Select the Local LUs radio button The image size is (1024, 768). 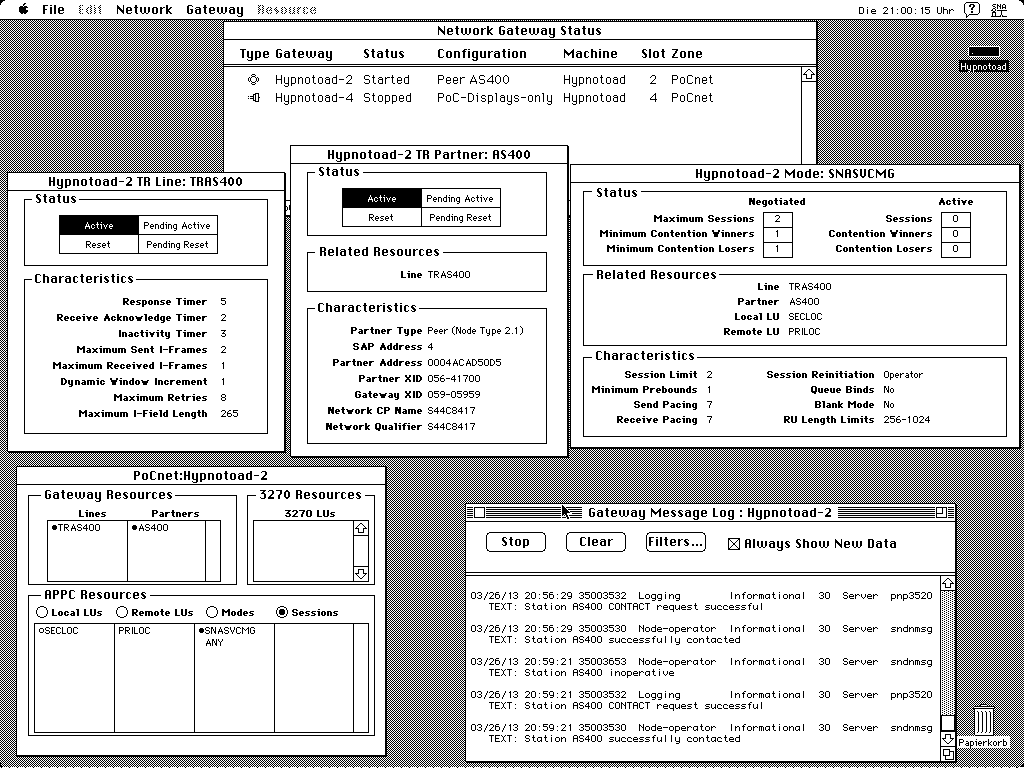click(x=42, y=612)
